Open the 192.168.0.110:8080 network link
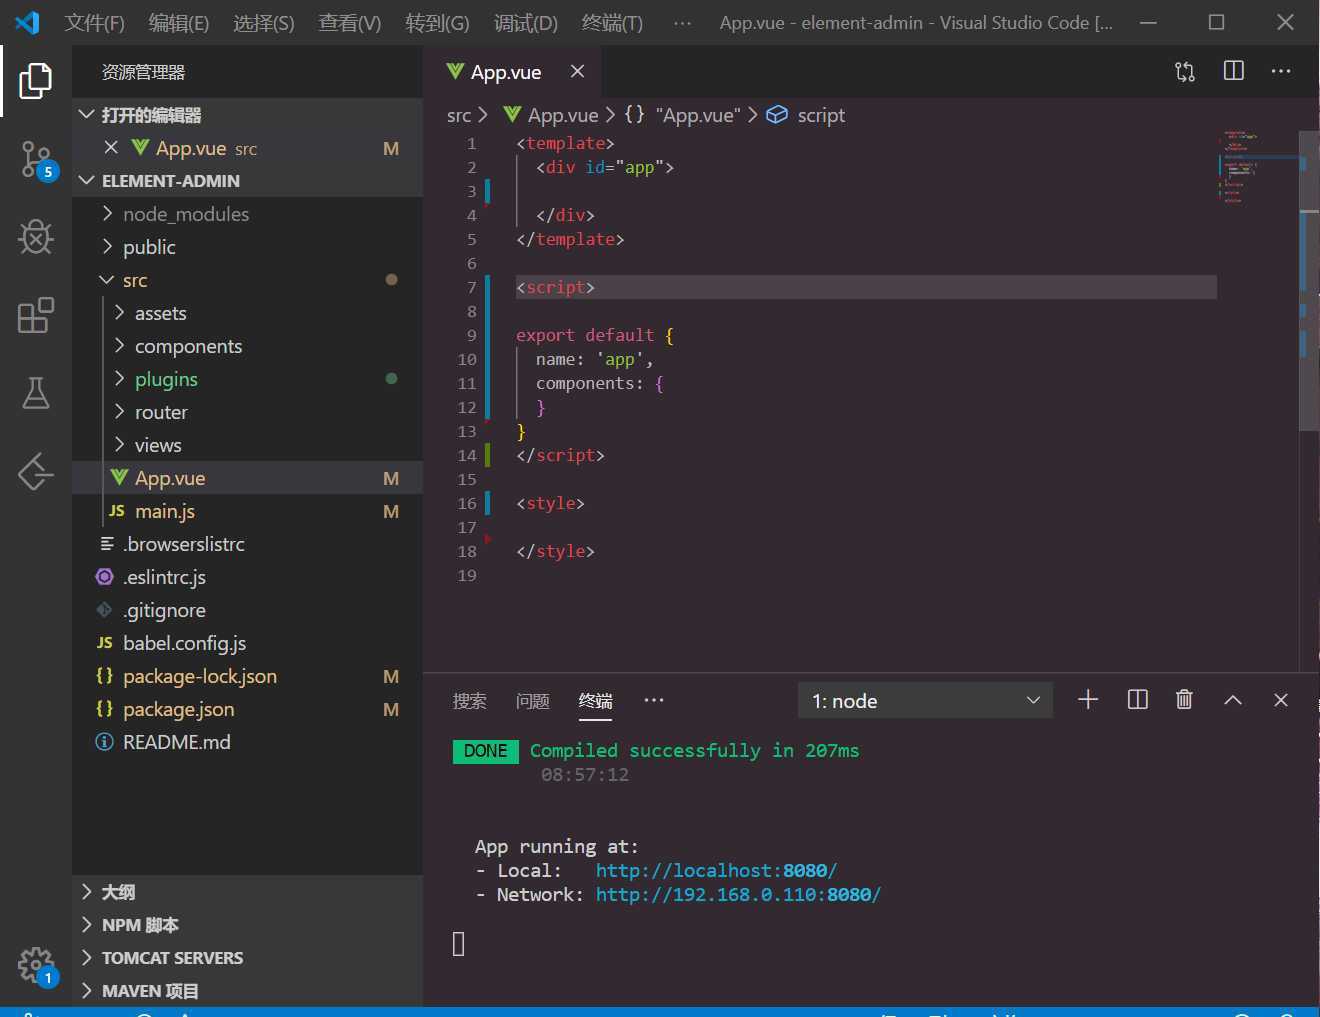This screenshot has width=1320, height=1017. coord(739,895)
